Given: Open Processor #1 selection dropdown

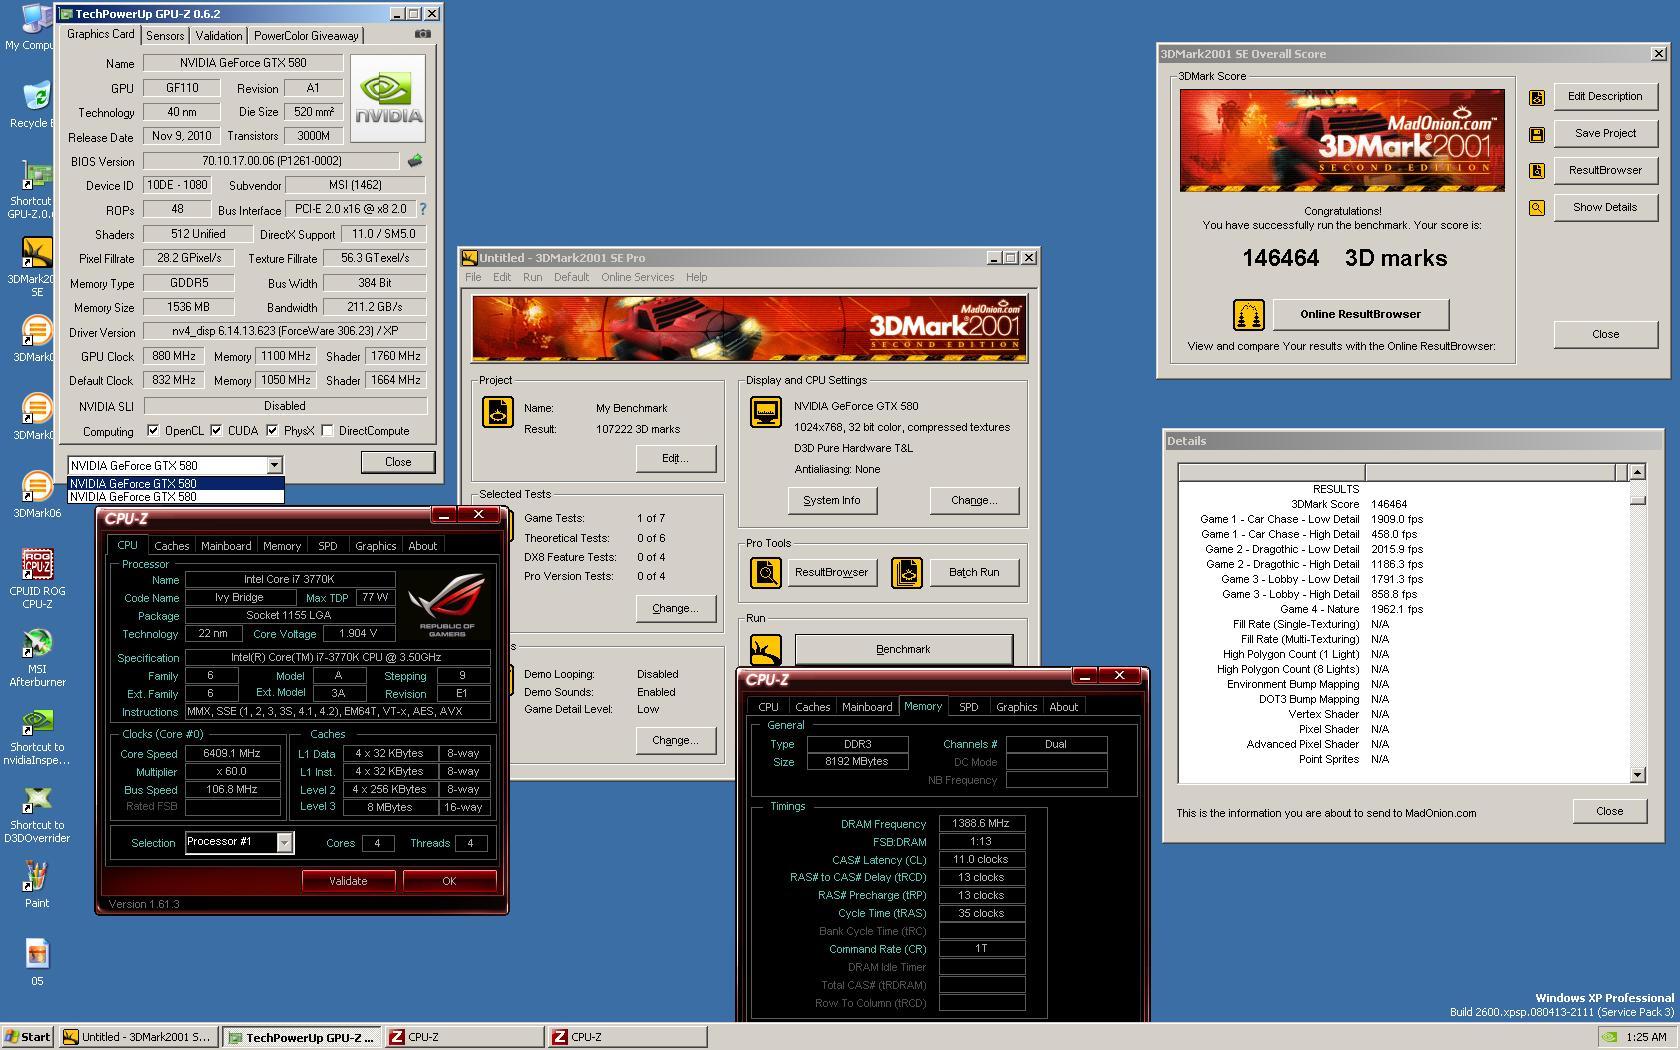Looking at the screenshot, I should point(284,843).
